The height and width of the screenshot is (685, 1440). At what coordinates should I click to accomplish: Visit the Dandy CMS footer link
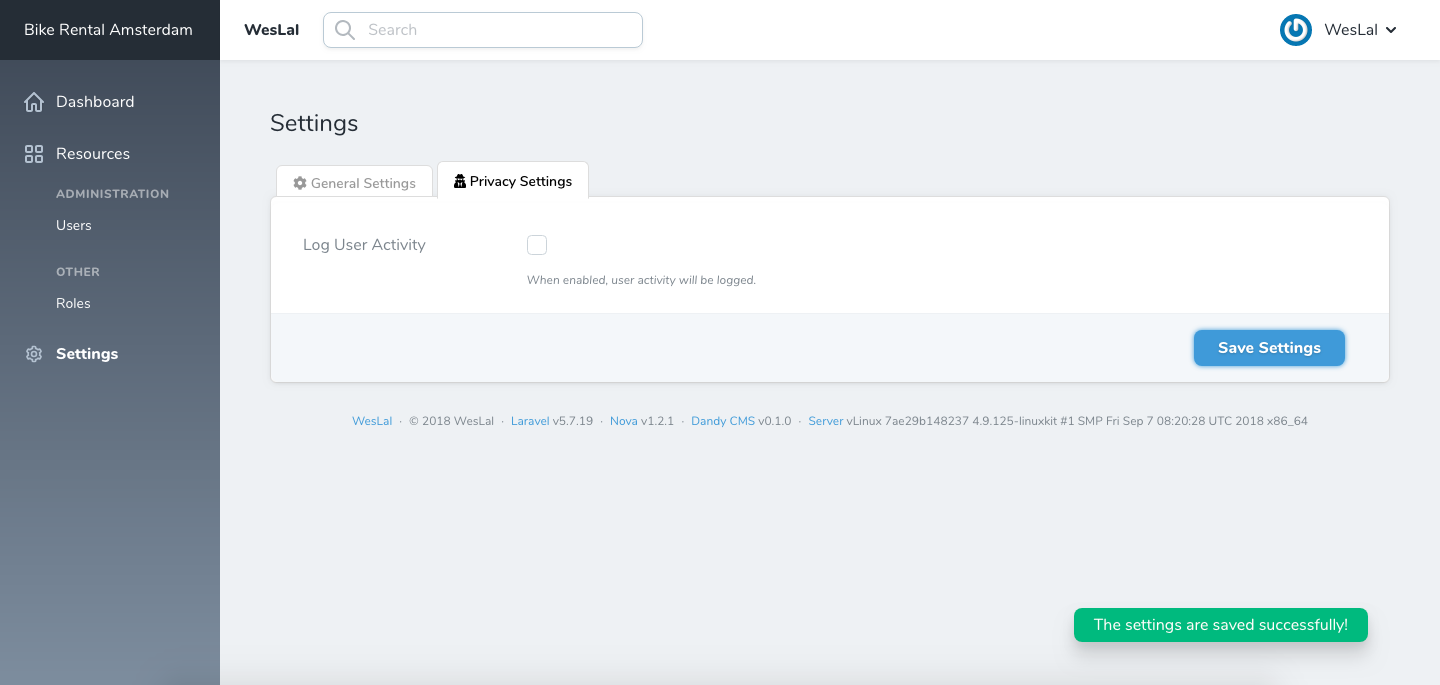point(723,421)
